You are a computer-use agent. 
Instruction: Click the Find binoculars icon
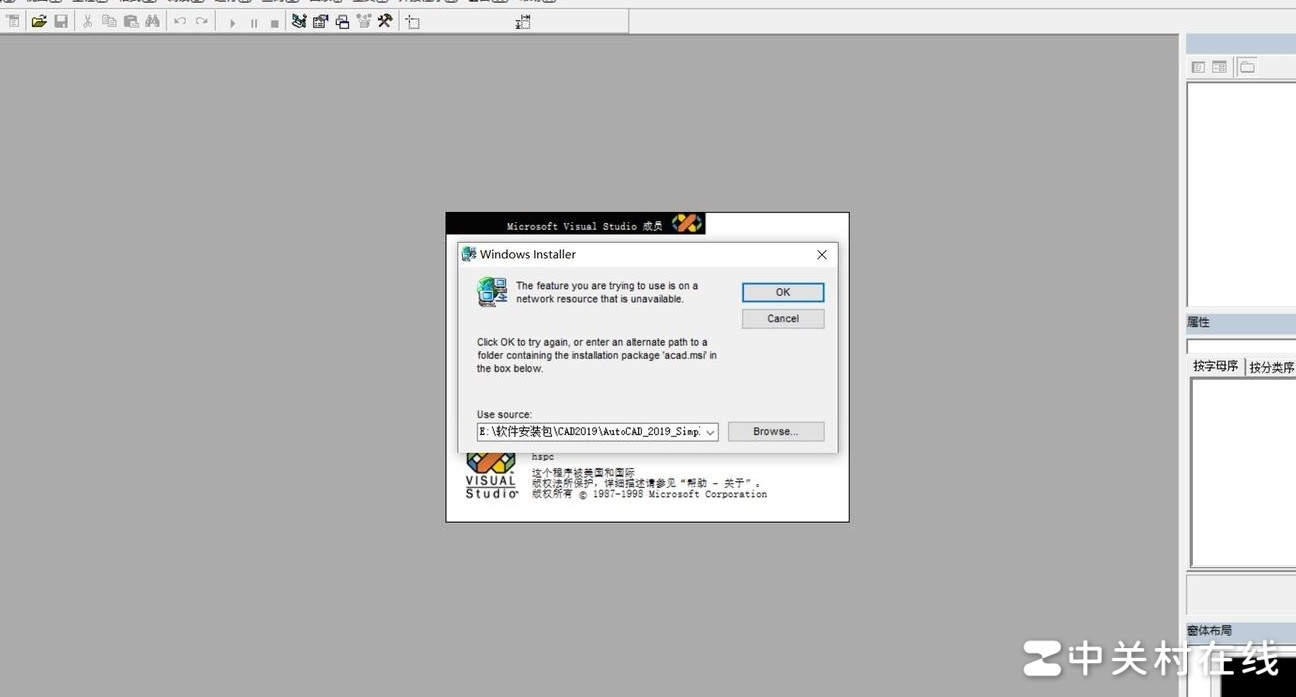(x=152, y=21)
